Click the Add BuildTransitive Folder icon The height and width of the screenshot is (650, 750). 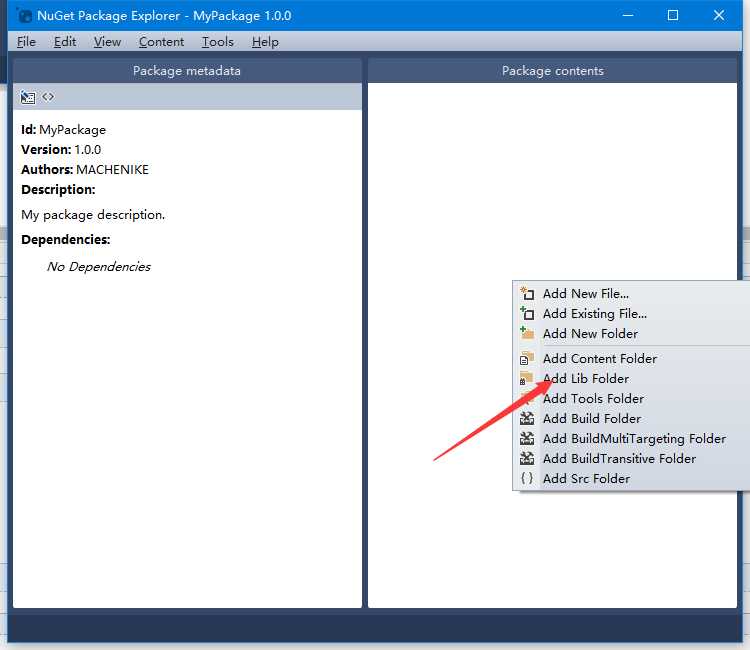pyautogui.click(x=527, y=459)
